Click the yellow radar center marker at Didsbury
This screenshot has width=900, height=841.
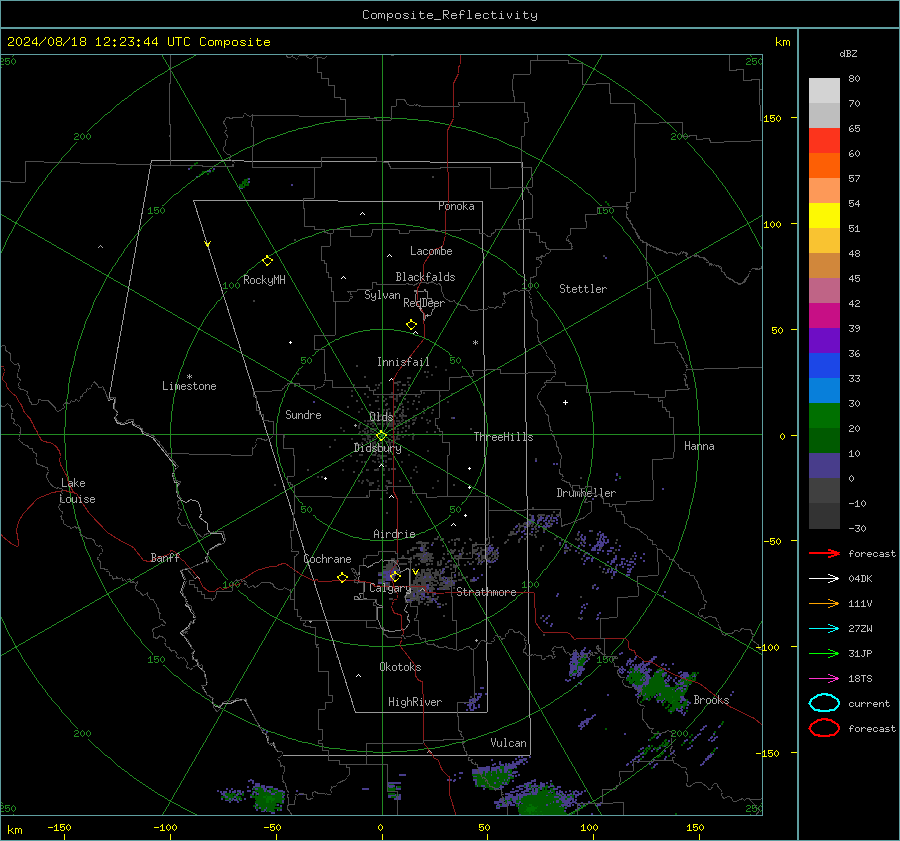(382, 436)
